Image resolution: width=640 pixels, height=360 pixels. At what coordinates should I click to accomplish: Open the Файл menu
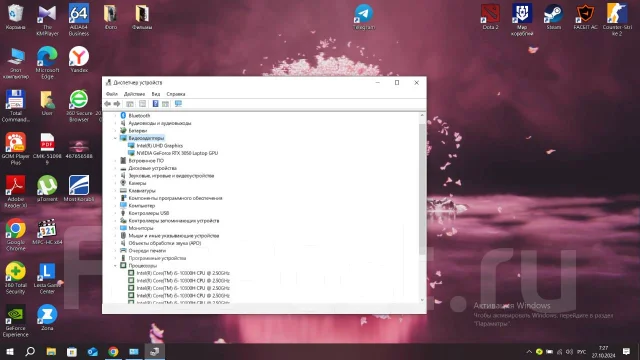[x=112, y=94]
